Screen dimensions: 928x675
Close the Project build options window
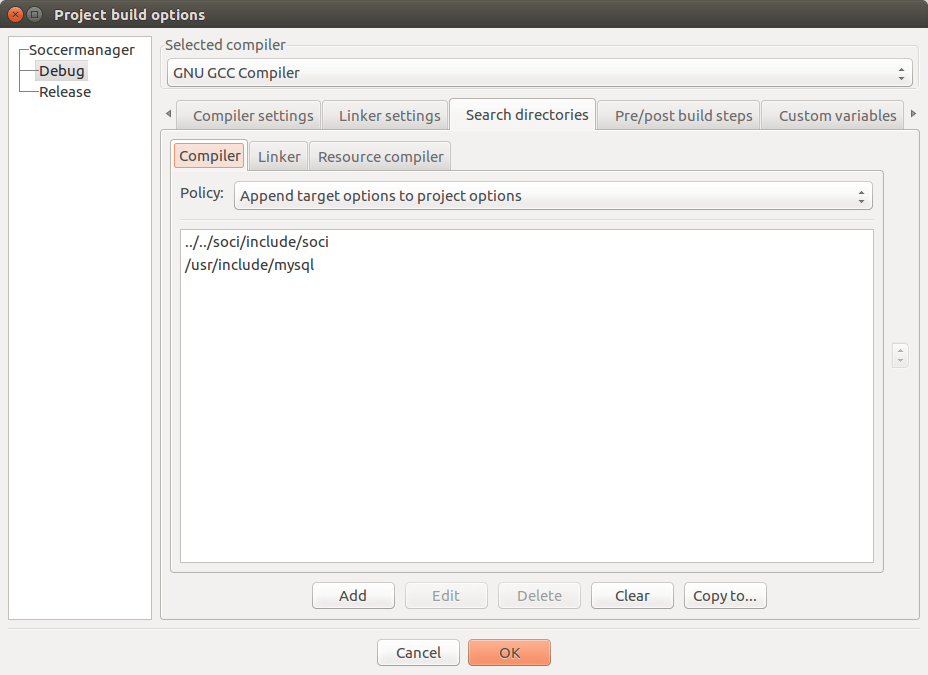(16, 15)
